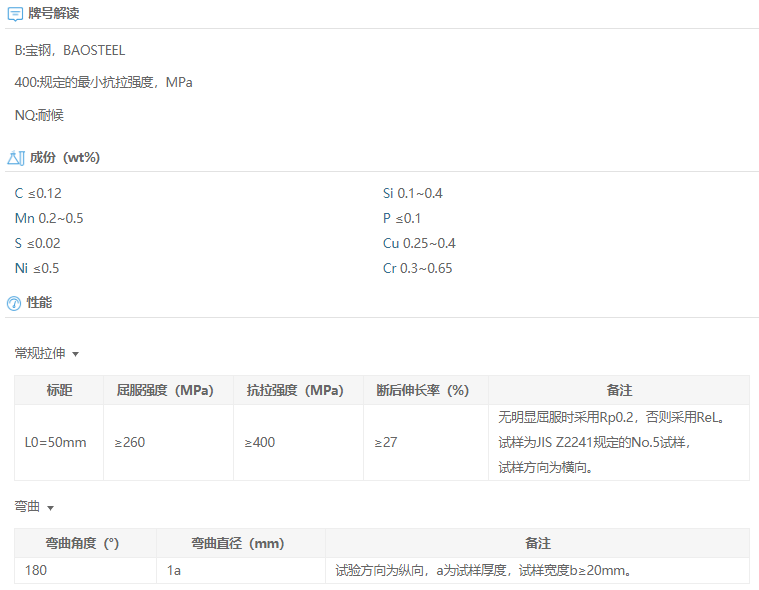Click the ≥400 tensile strength cell
The image size is (759, 590).
pyautogui.click(x=298, y=442)
